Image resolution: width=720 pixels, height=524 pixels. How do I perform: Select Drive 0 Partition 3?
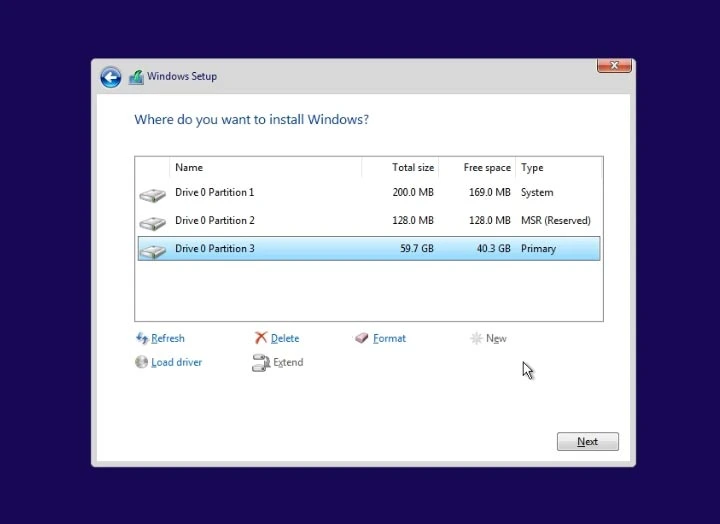click(369, 248)
